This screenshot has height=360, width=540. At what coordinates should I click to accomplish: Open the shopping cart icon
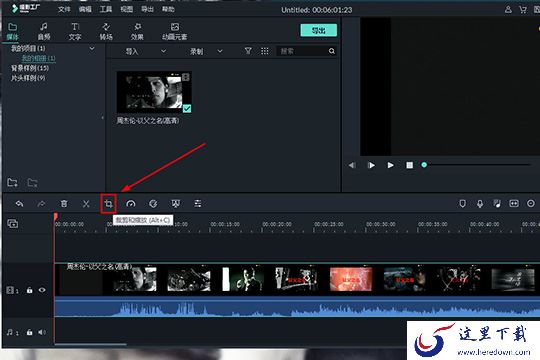(x=523, y=10)
